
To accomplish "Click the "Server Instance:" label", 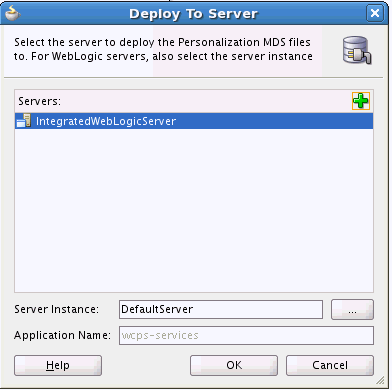I will pos(56,309).
